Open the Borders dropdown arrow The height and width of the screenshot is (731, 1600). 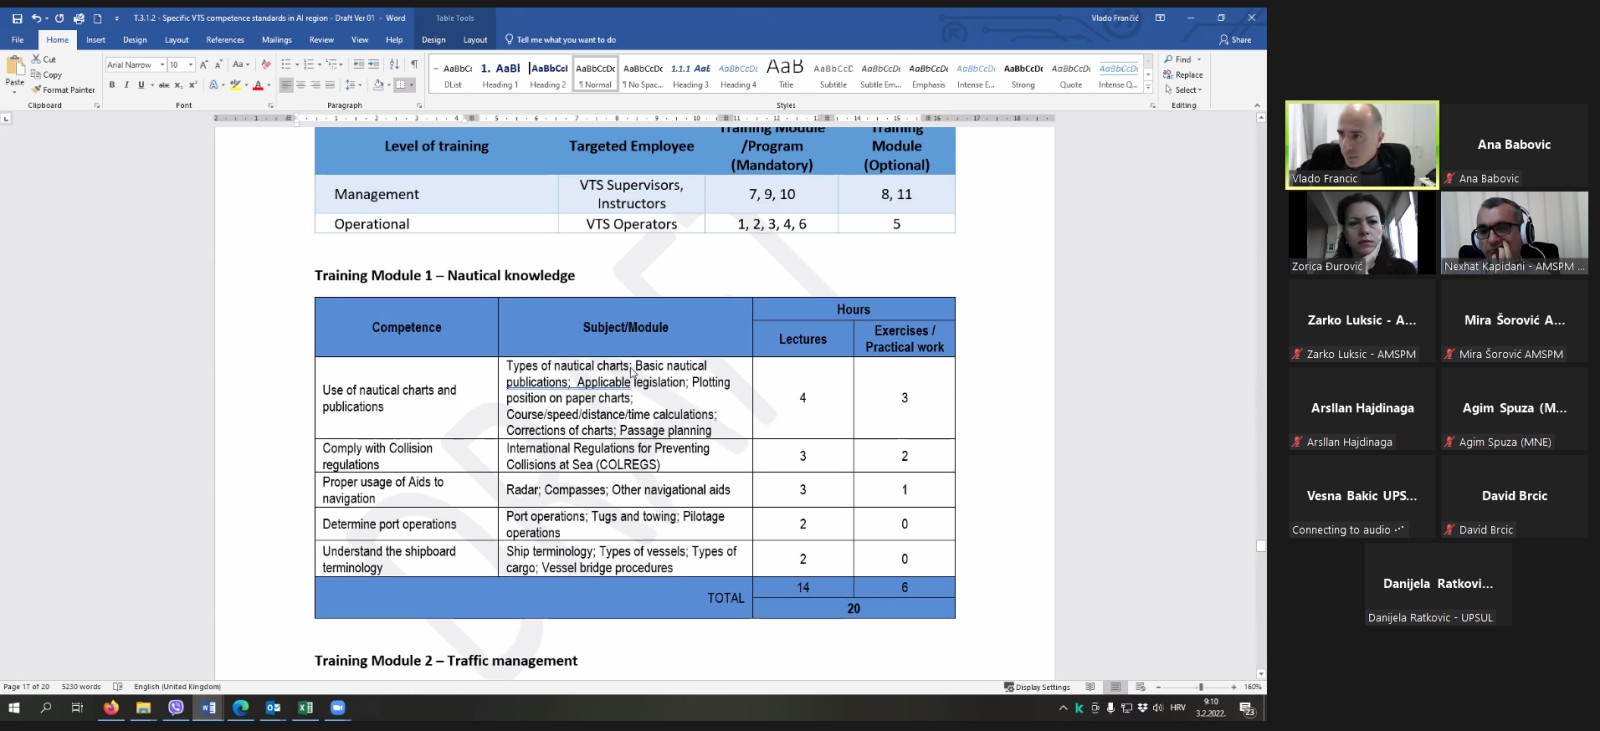[x=413, y=85]
